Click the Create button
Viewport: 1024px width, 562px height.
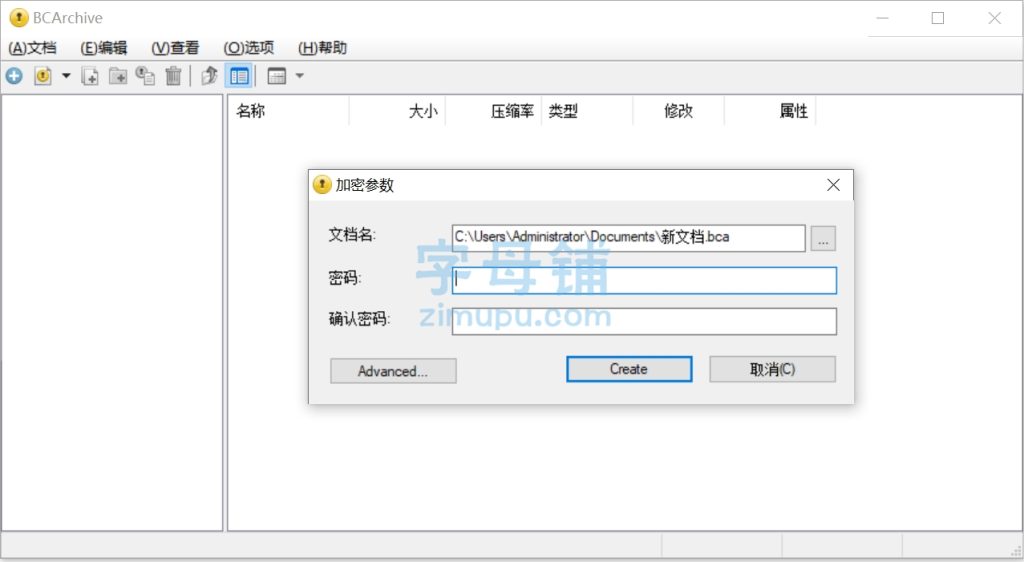coord(629,369)
